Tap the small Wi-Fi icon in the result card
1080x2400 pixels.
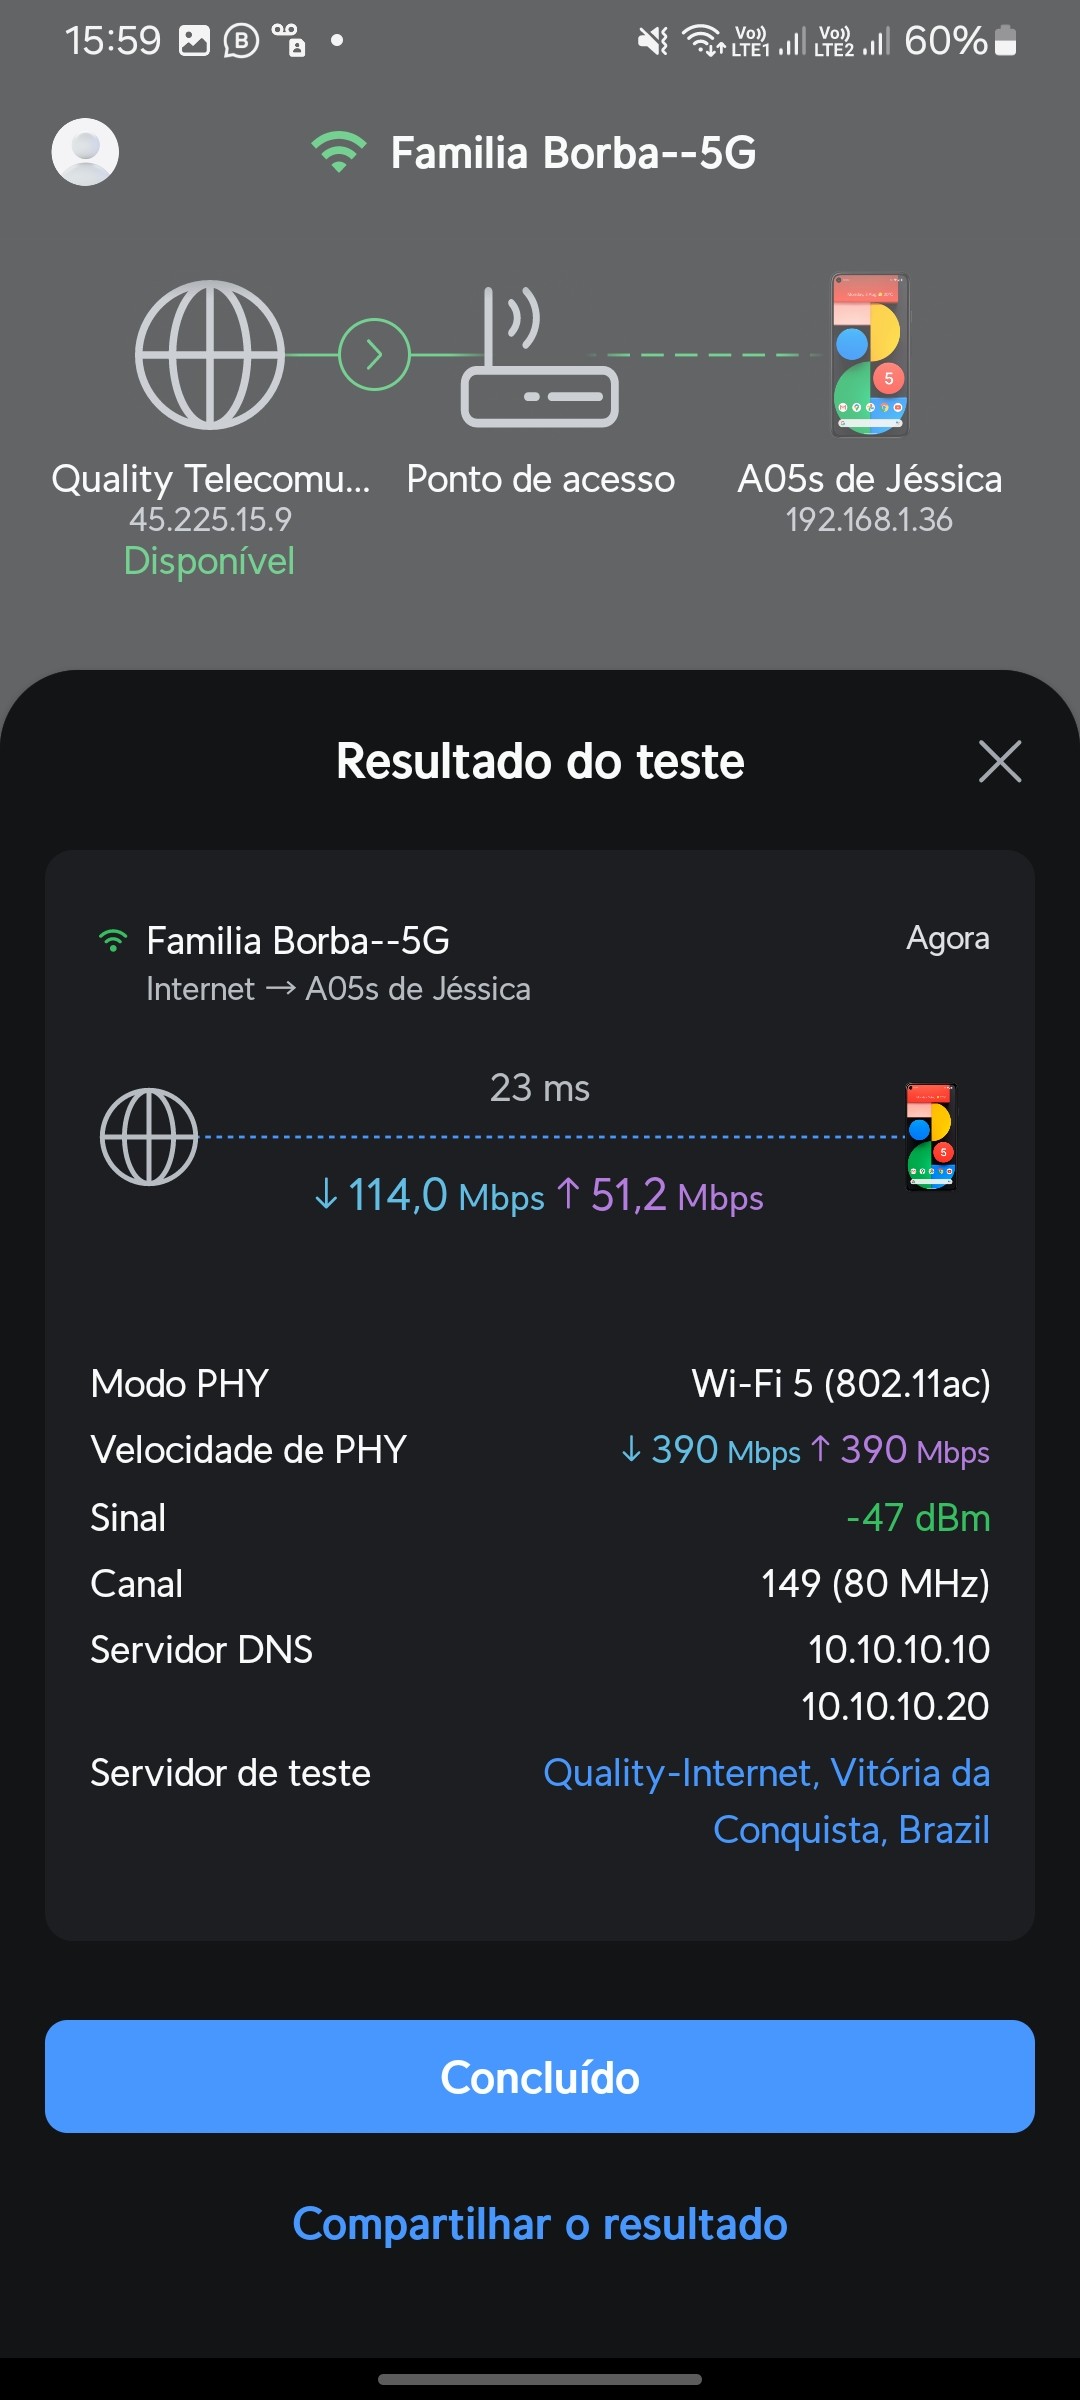click(x=113, y=941)
